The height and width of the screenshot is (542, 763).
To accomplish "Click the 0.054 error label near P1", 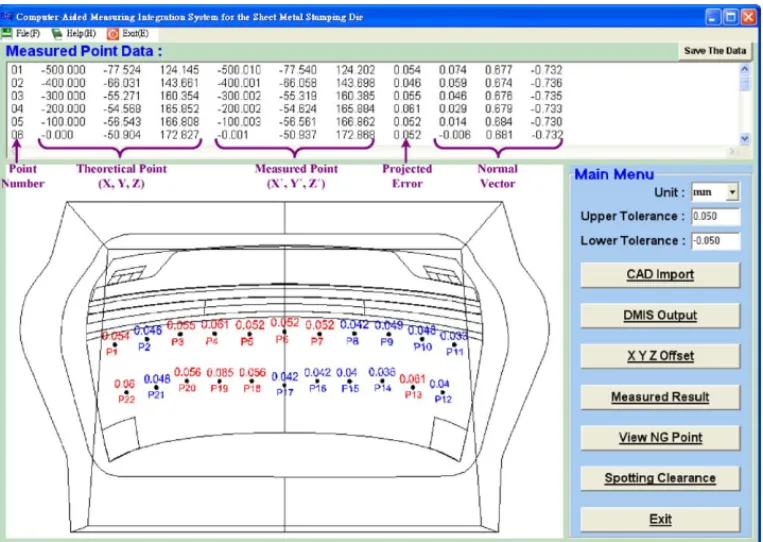I will 115,336.
